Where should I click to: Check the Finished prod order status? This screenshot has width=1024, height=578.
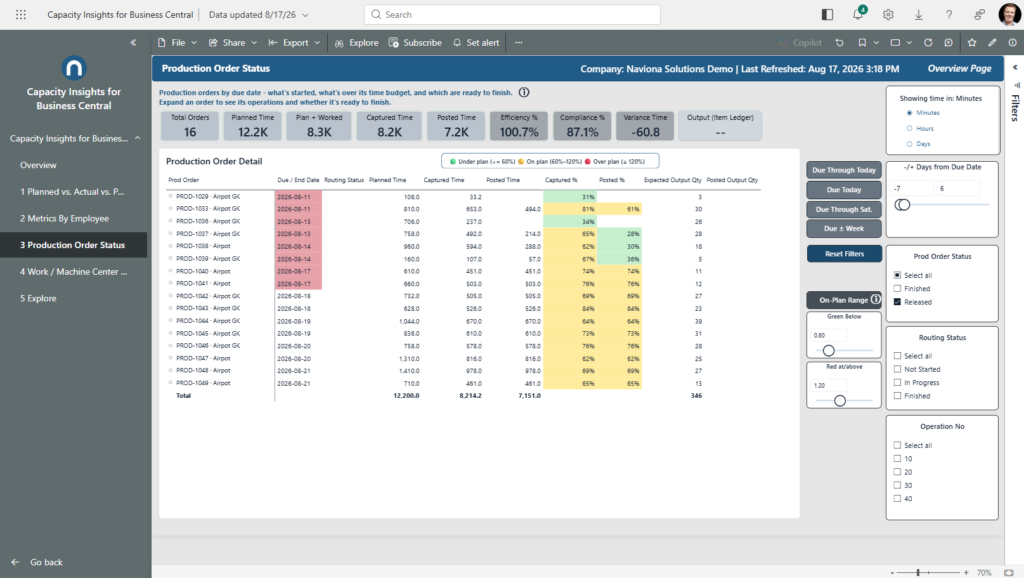click(897, 289)
